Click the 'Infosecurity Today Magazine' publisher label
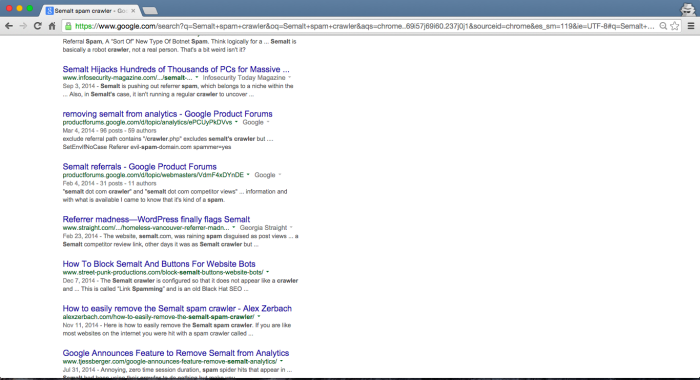This screenshot has width=700, height=380. [244, 78]
